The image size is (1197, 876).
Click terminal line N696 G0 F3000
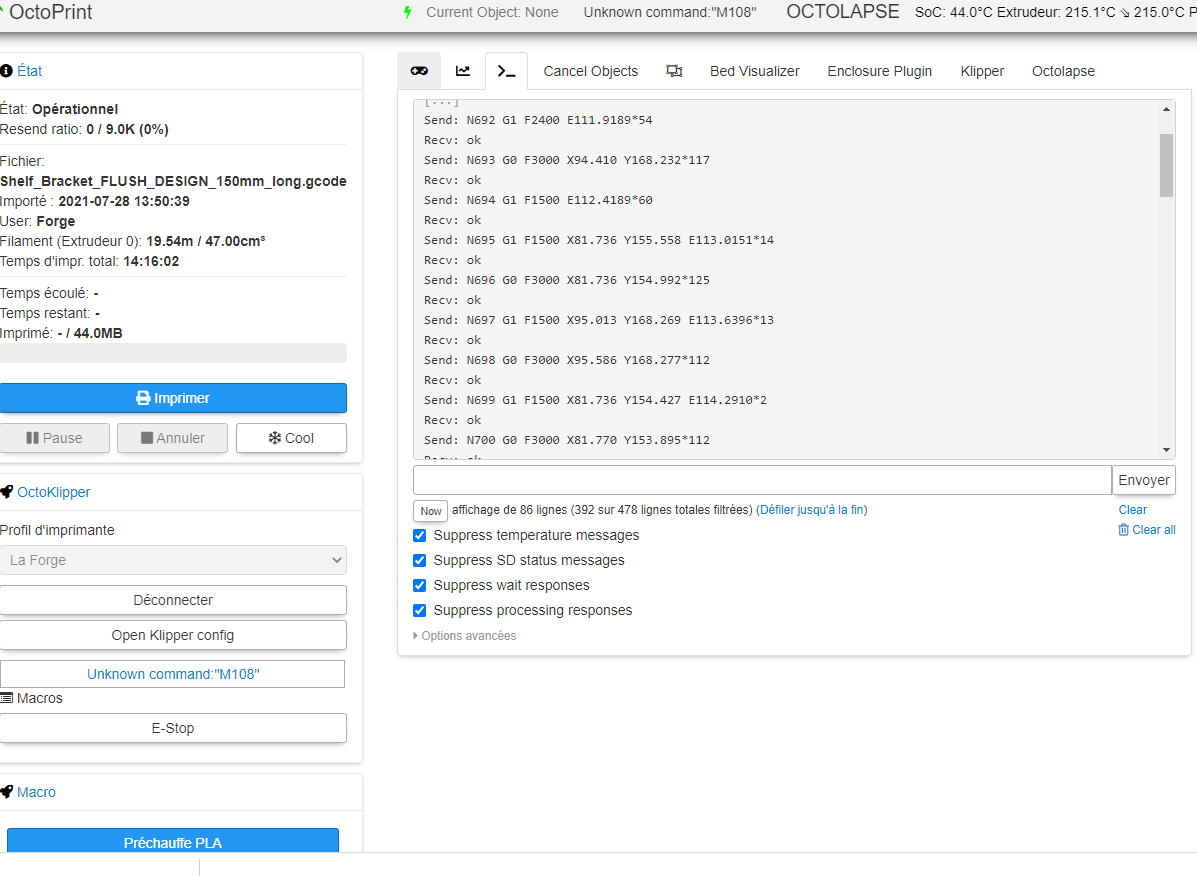(566, 280)
